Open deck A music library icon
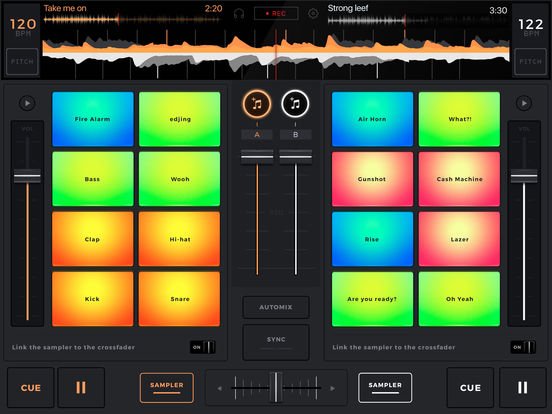Screen dimensions: 552x414 click(x=257, y=104)
